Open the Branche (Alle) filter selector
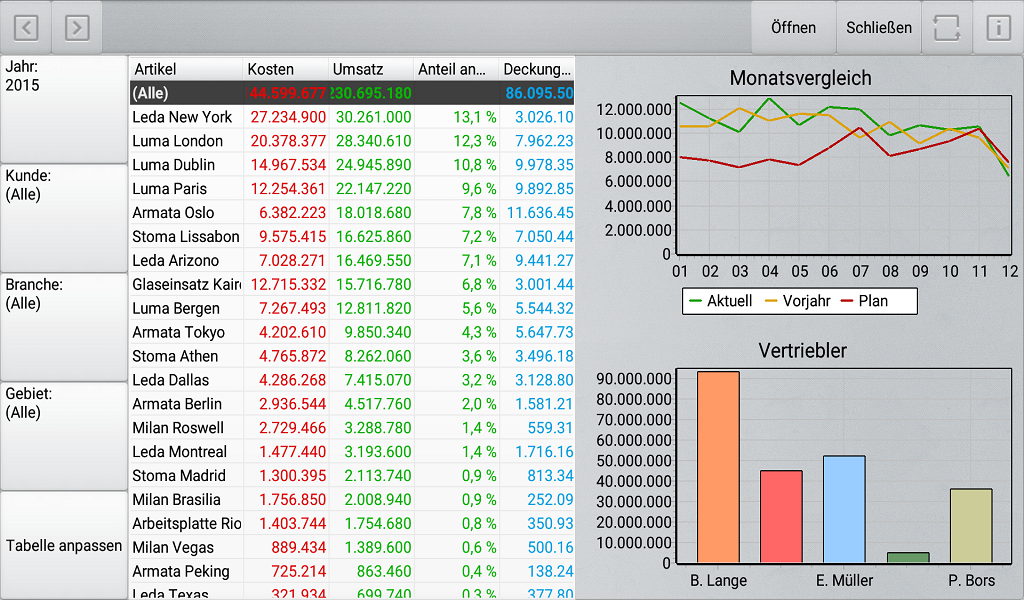Screen dimensions: 1024x600 pyautogui.click(x=63, y=327)
